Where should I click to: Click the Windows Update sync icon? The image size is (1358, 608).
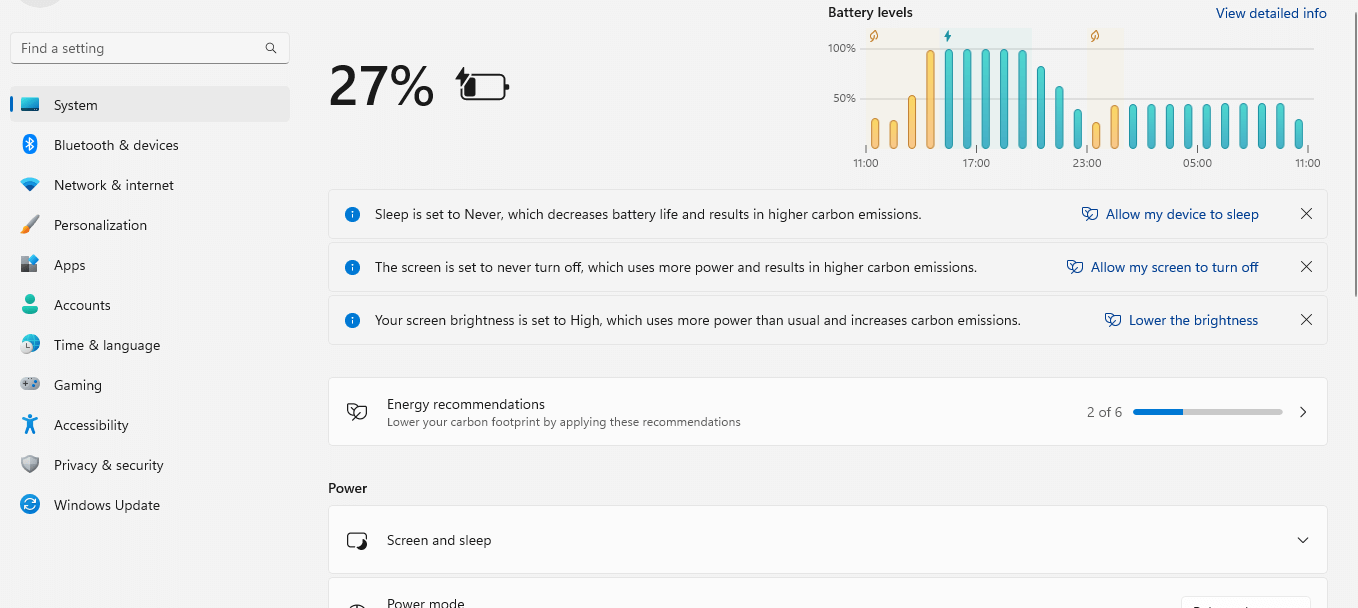(30, 505)
